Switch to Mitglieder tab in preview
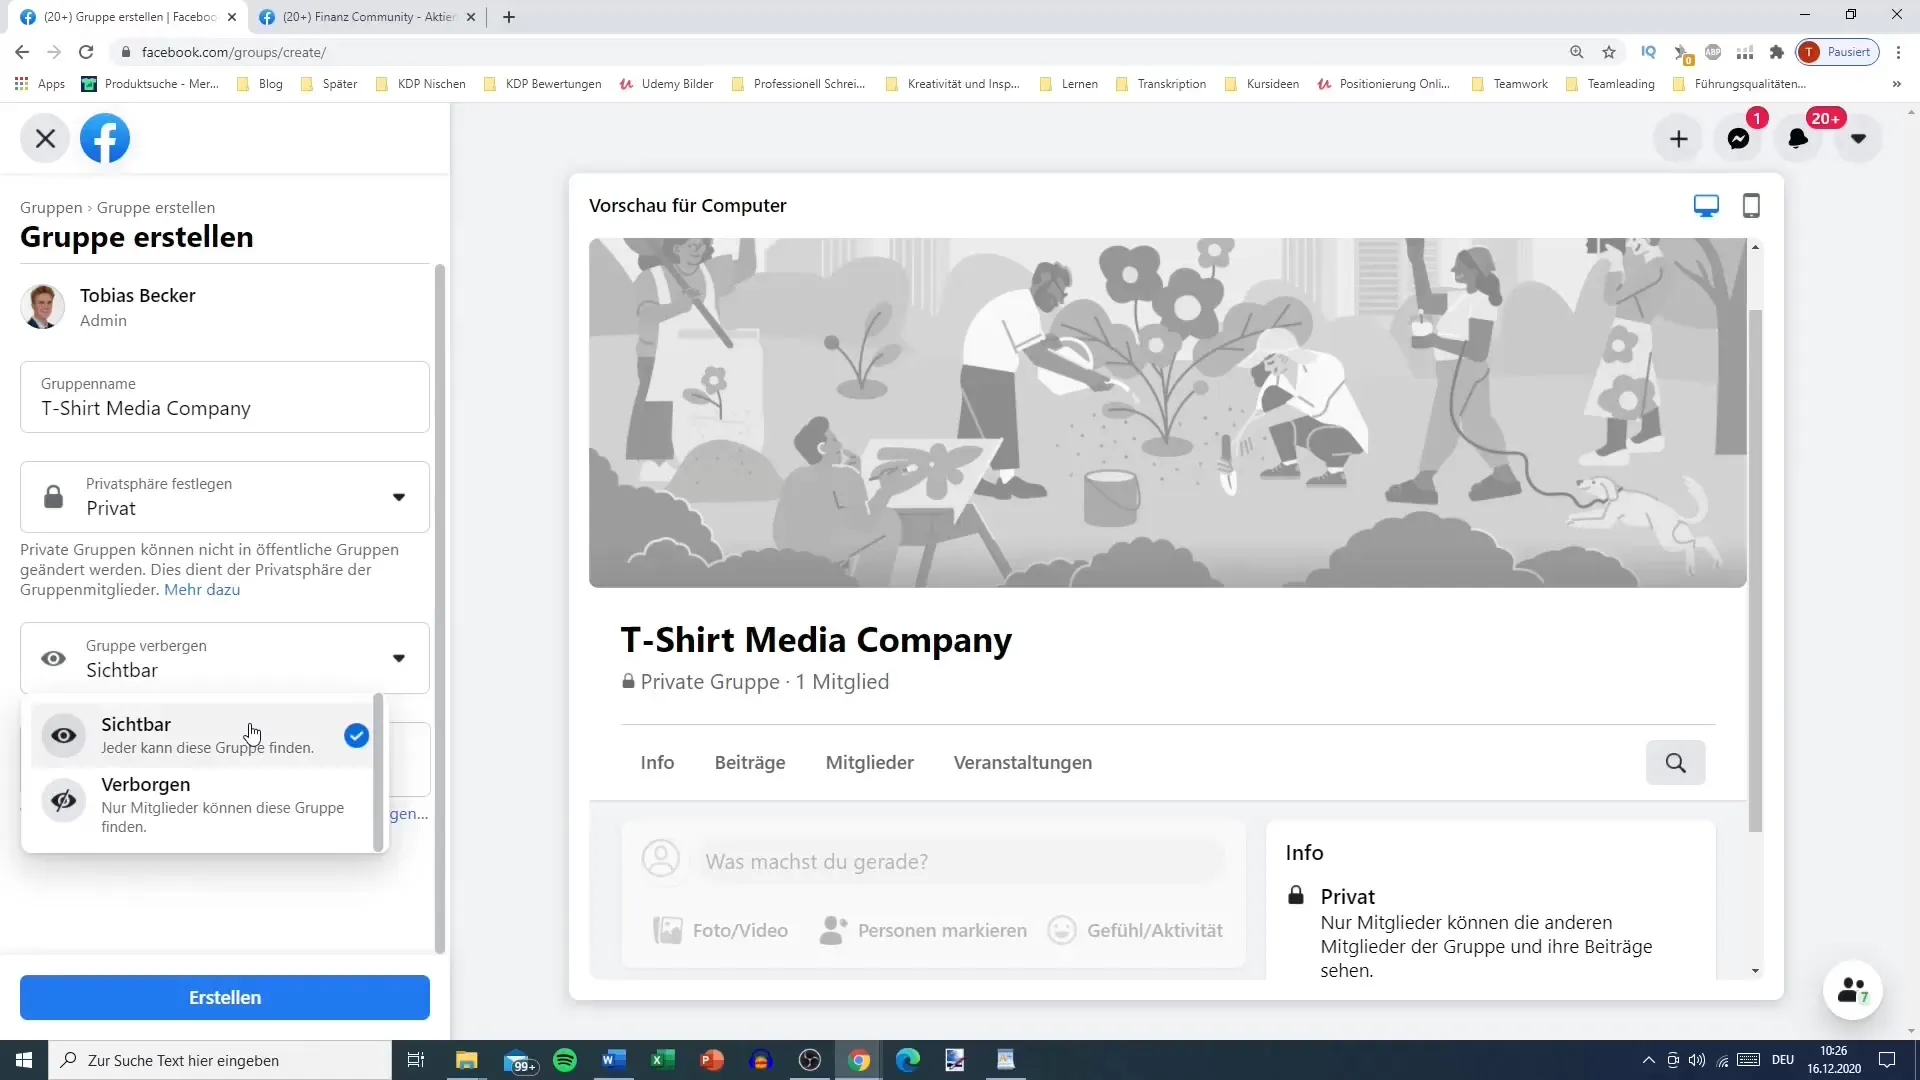 coord(870,762)
